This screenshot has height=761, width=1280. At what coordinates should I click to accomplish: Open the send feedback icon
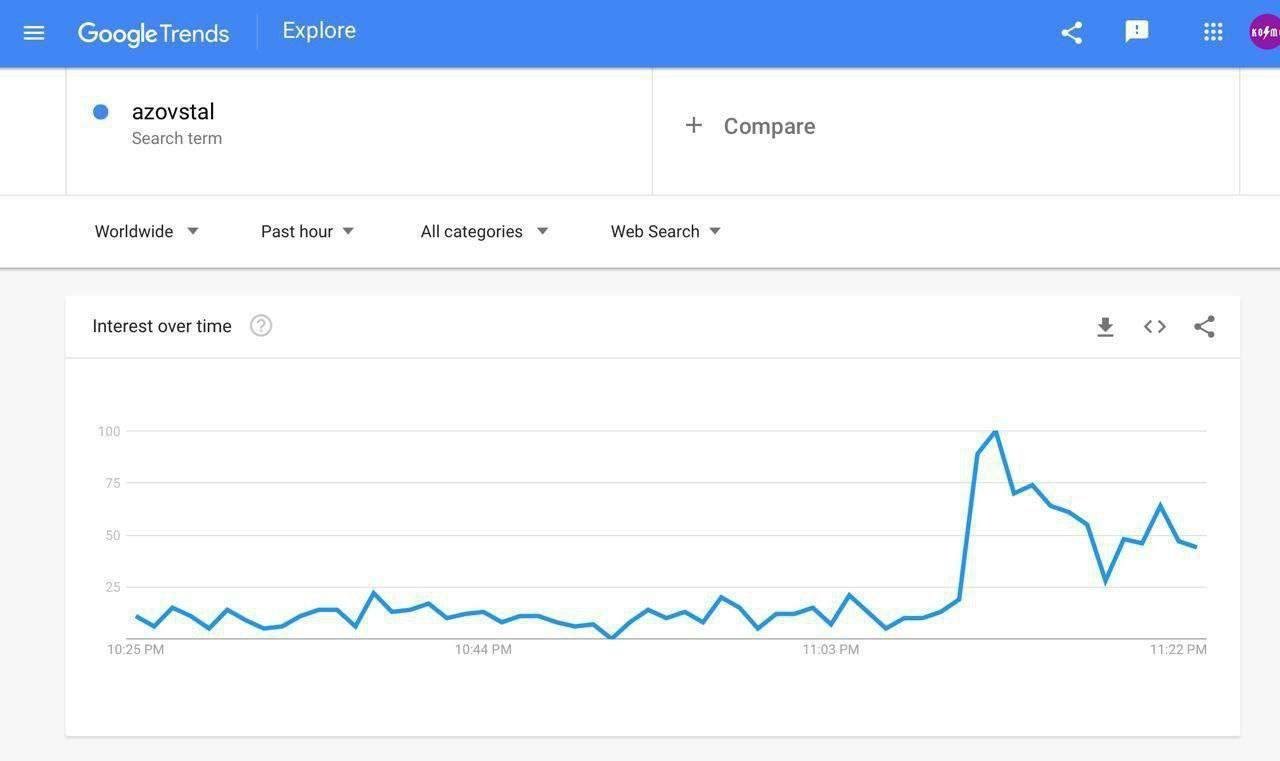1137,32
